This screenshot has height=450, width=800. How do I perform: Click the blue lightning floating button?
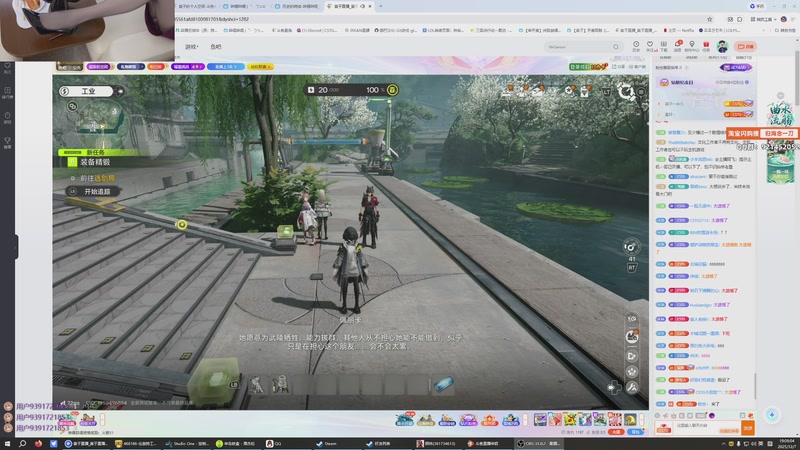[771, 414]
